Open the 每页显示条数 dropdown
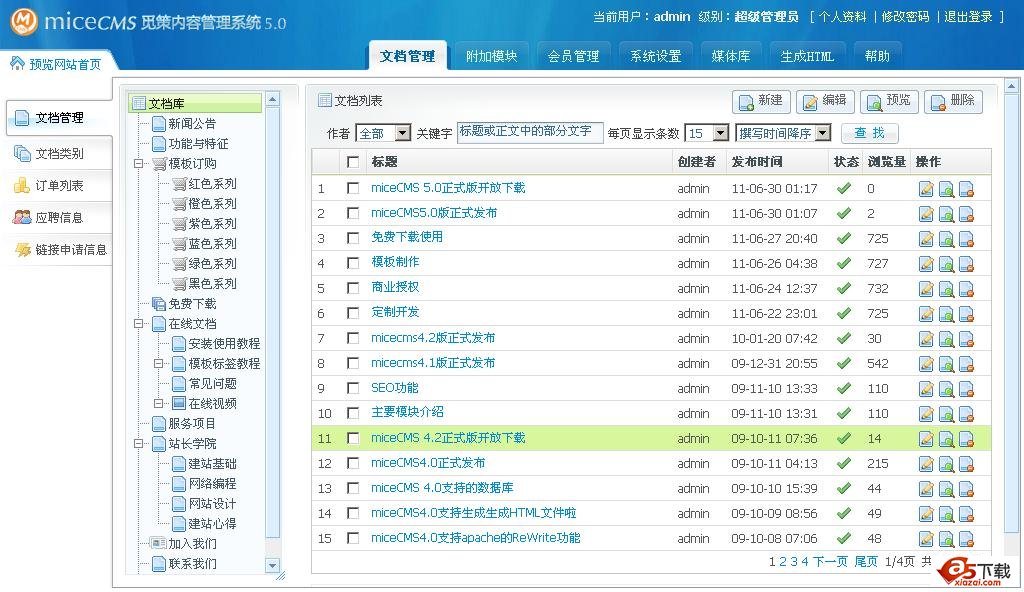This screenshot has height=592, width=1024. 706,133
